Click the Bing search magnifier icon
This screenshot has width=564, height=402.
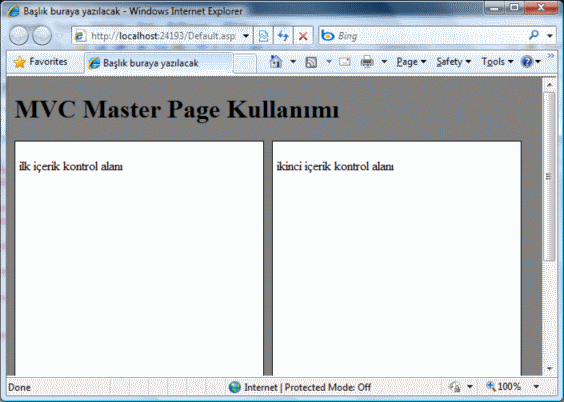[534, 35]
